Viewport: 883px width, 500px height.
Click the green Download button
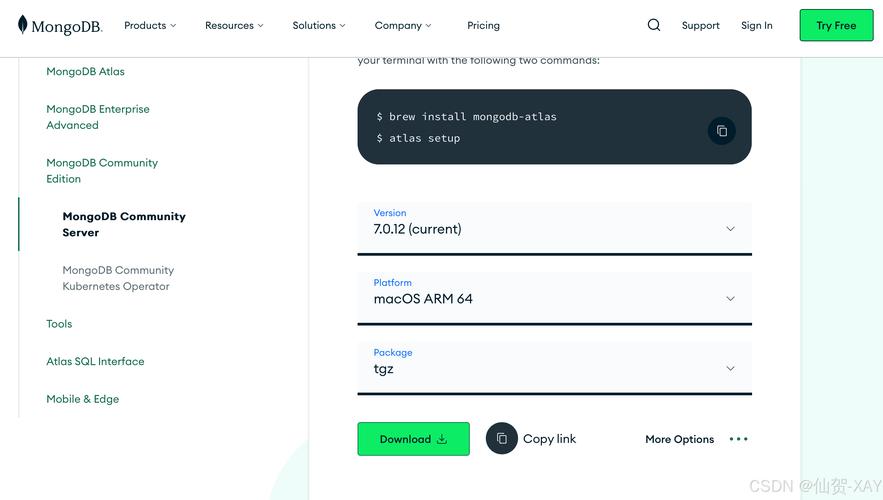click(x=413, y=439)
